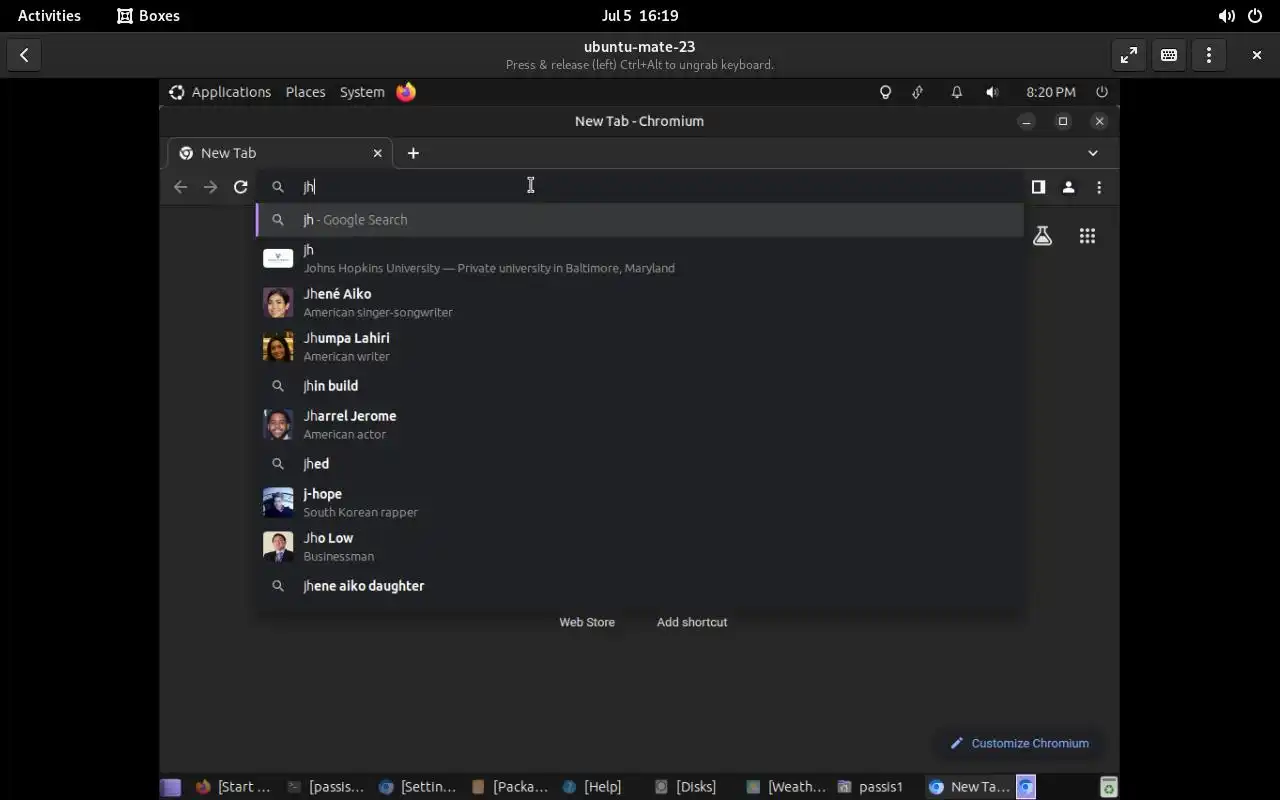Close the New Tab tab
Screen dimensions: 1280x800
pos(377,153)
